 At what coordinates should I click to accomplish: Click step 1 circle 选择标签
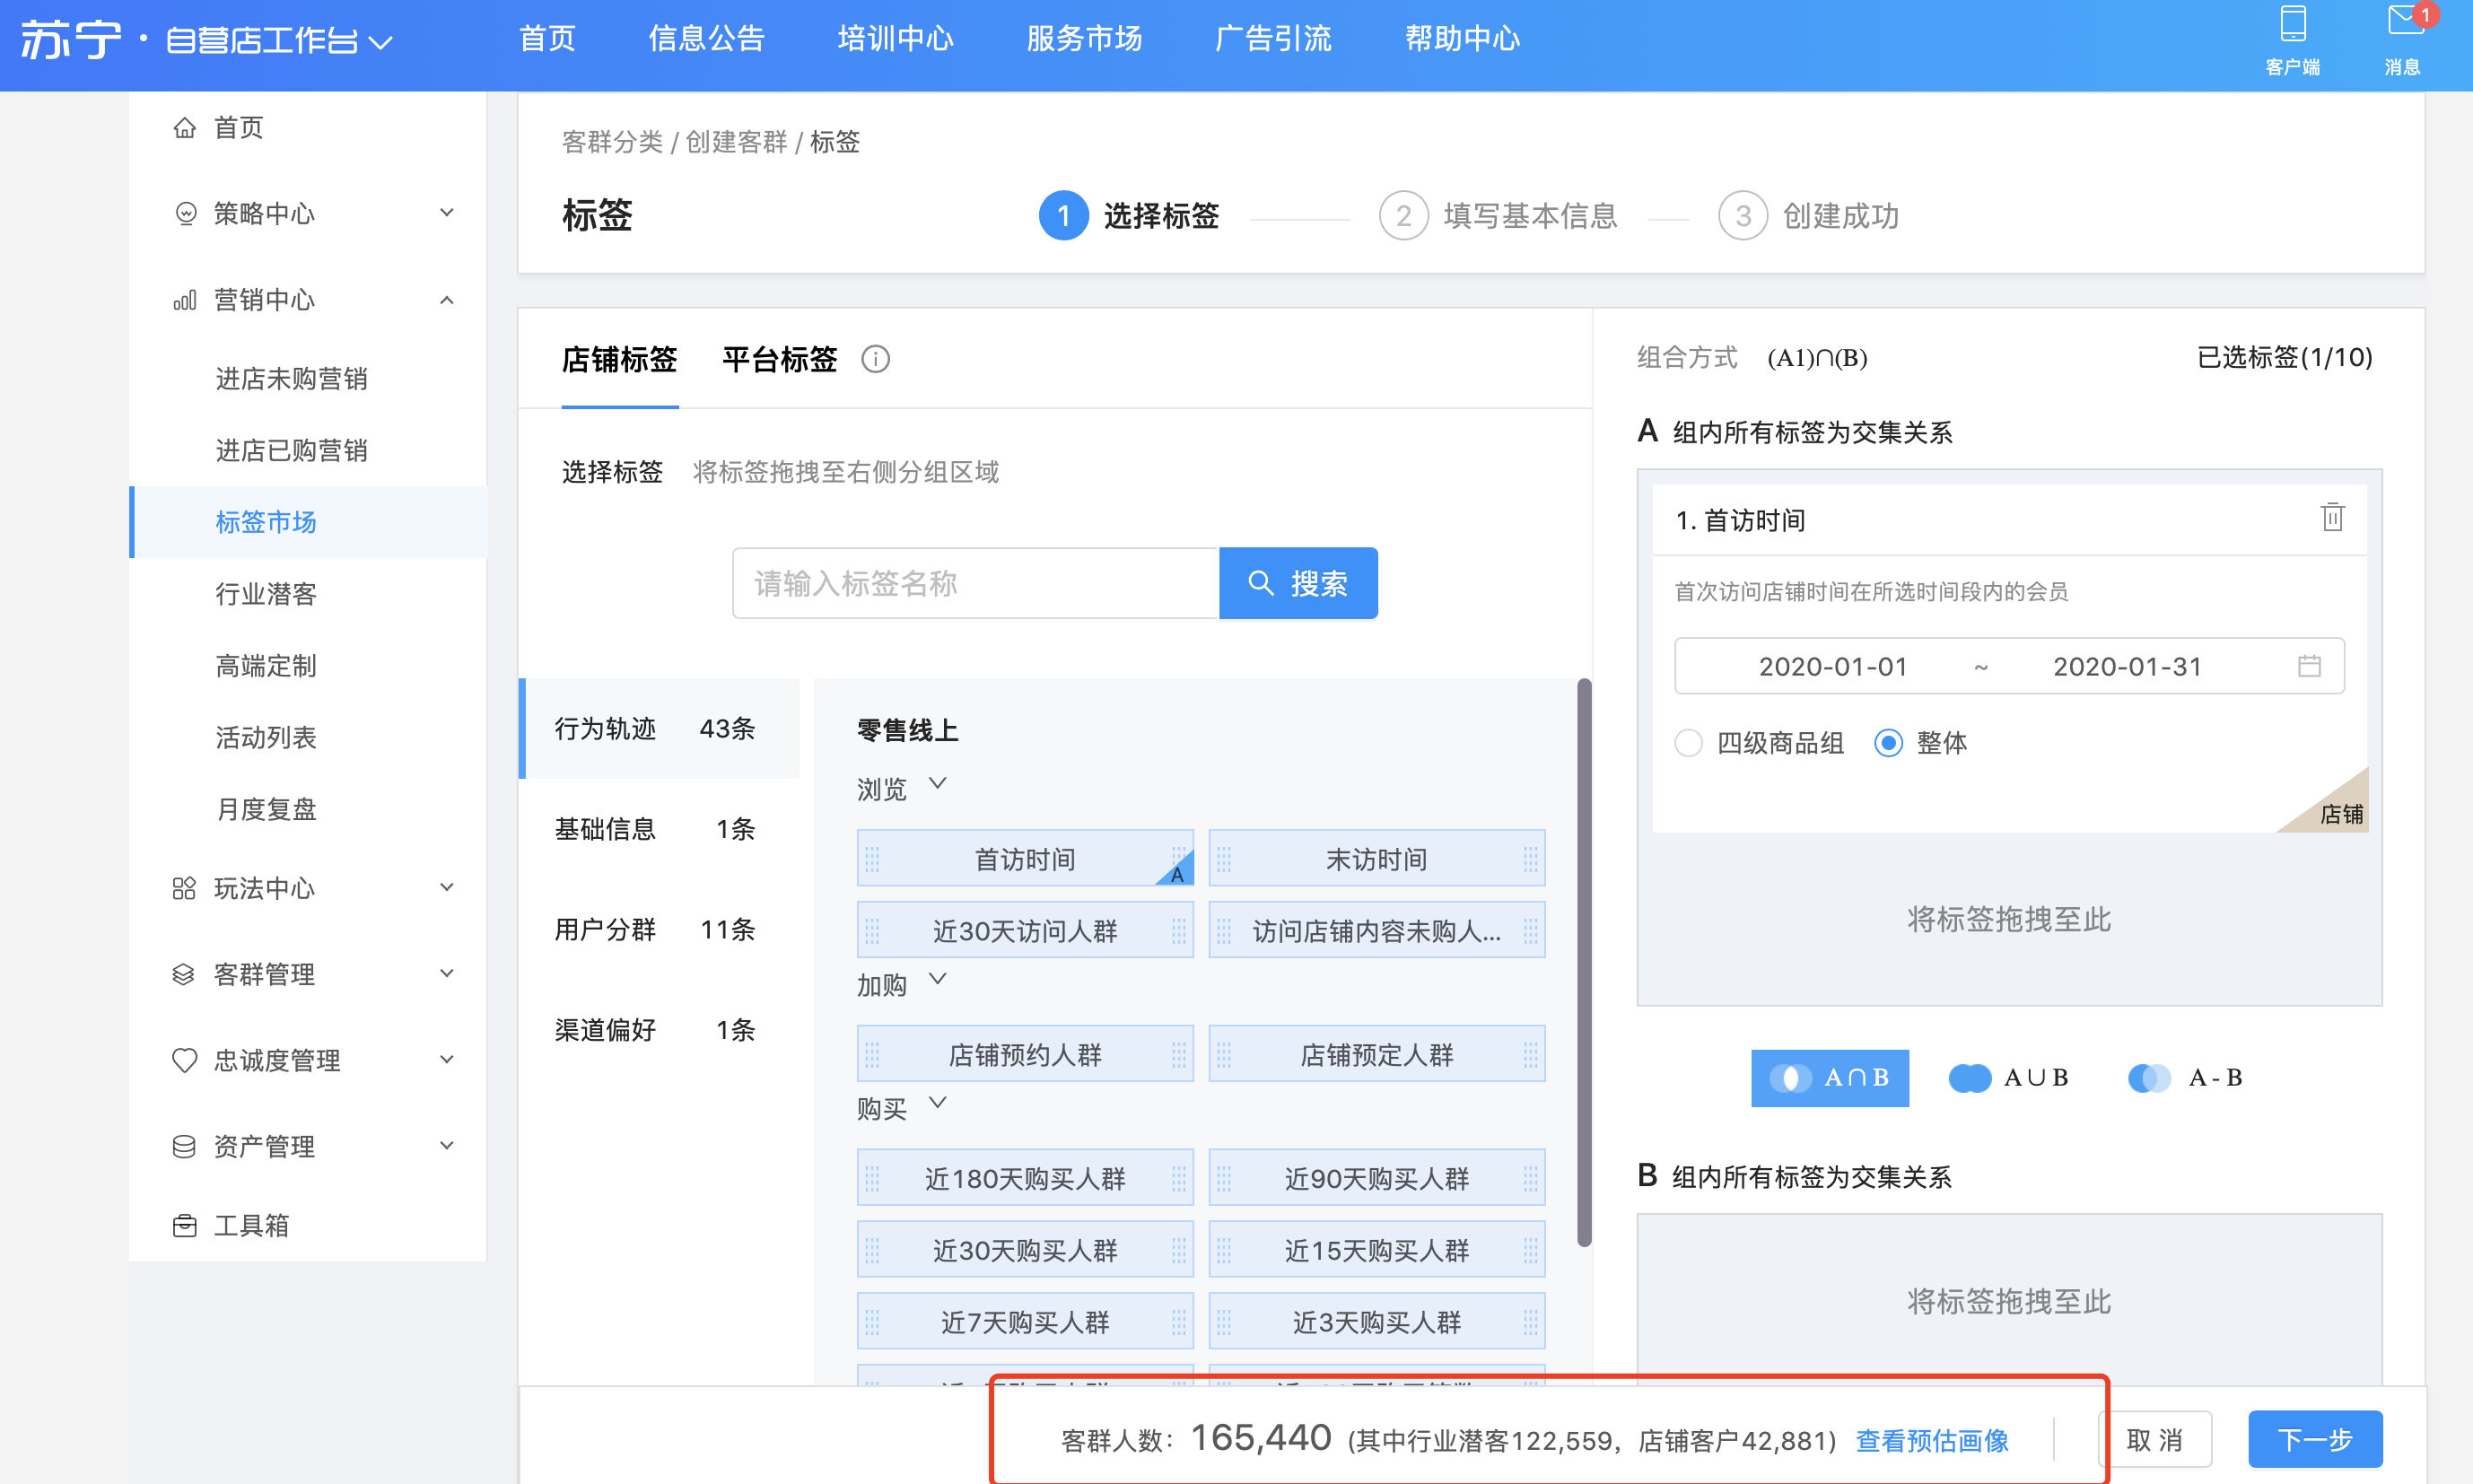pos(1063,216)
